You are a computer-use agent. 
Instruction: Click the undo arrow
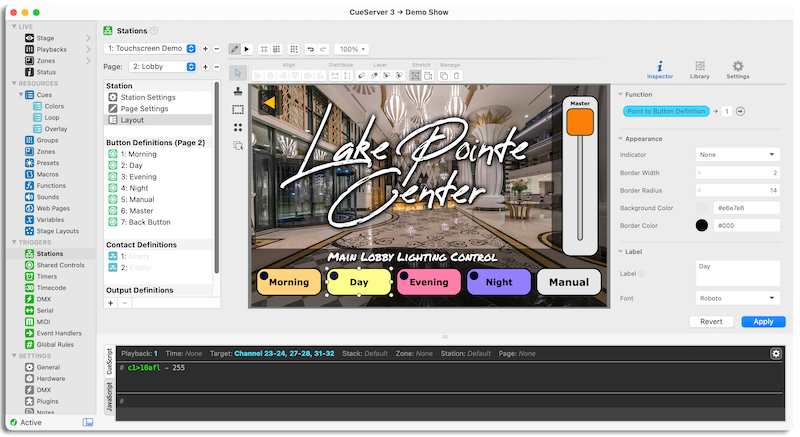pyautogui.click(x=310, y=49)
